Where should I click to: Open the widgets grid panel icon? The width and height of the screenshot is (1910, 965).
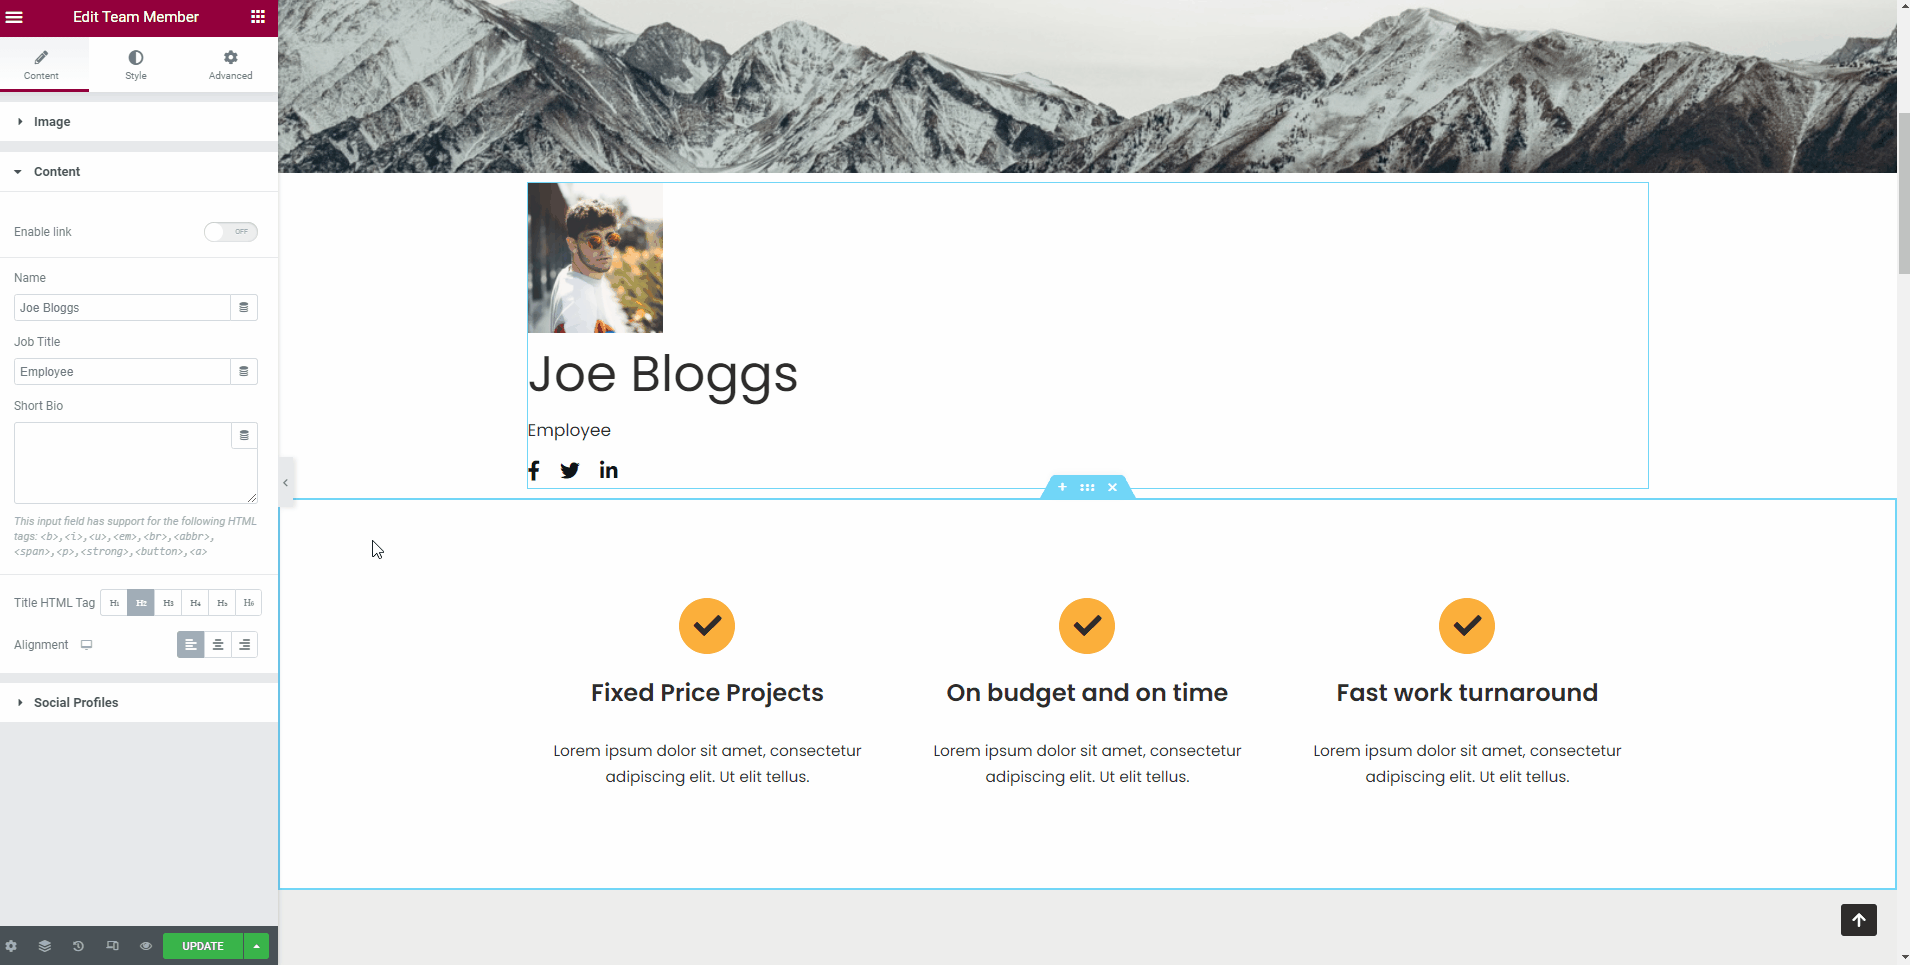[x=257, y=17]
